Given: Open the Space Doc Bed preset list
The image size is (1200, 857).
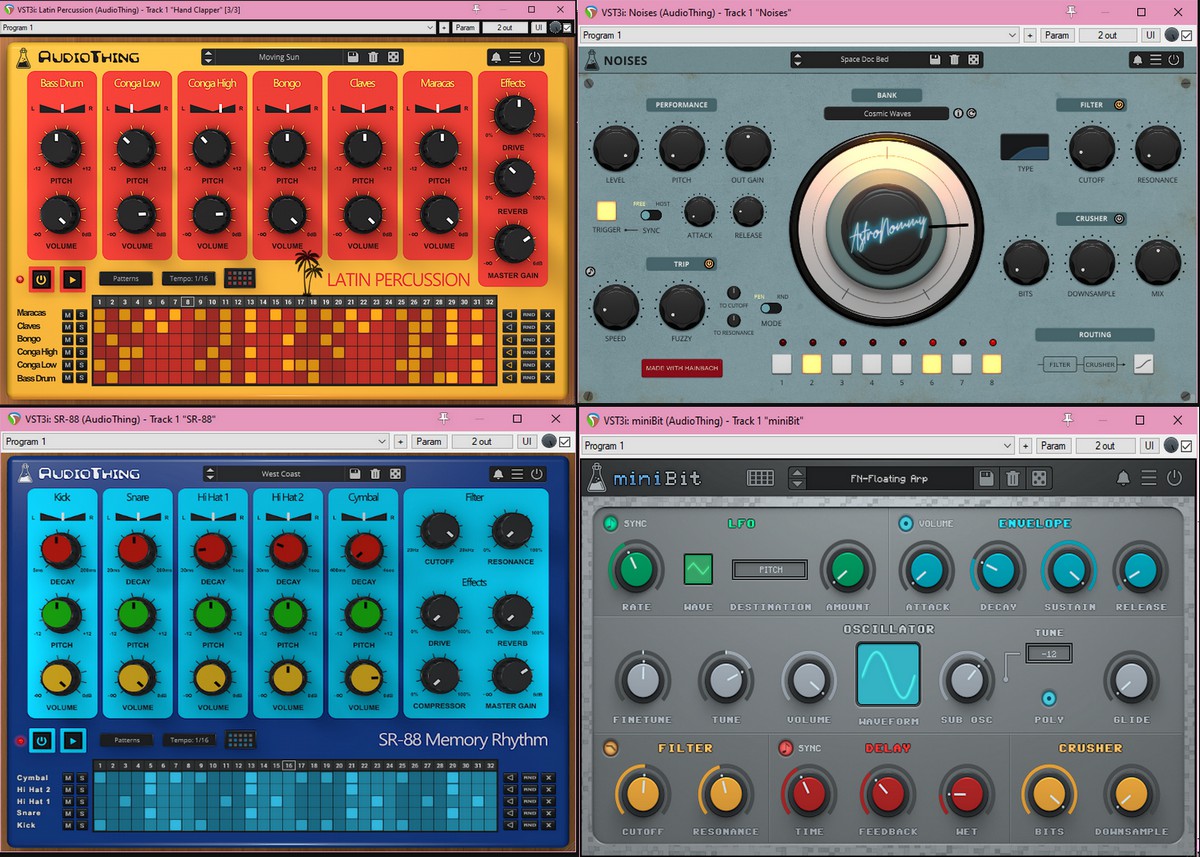Looking at the screenshot, I should (864, 60).
